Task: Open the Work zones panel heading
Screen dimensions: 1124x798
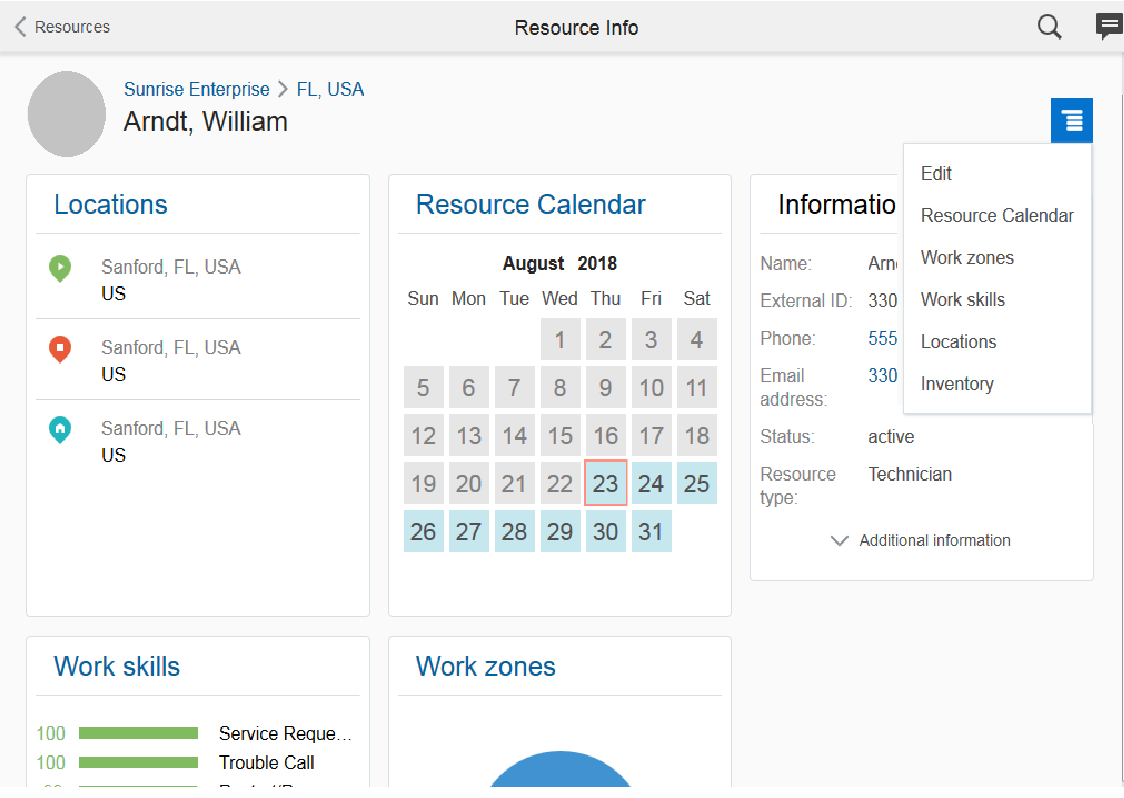Action: coord(485,667)
